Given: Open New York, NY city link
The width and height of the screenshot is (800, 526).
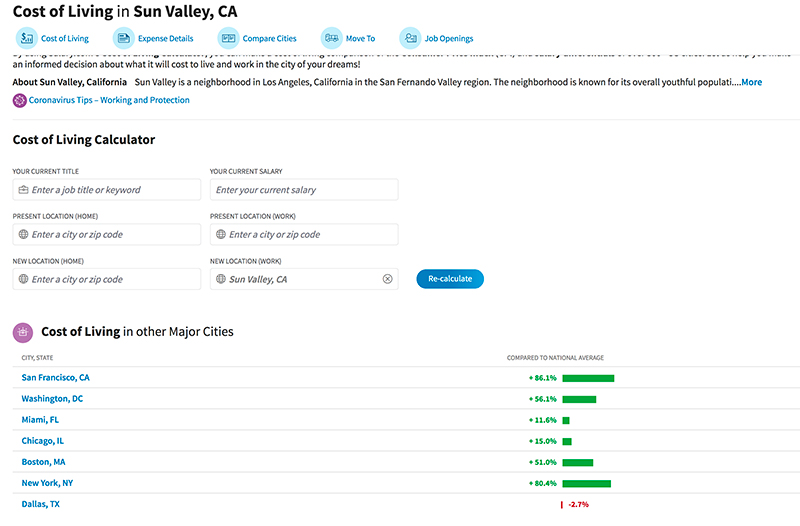Looking at the screenshot, I should [47, 483].
